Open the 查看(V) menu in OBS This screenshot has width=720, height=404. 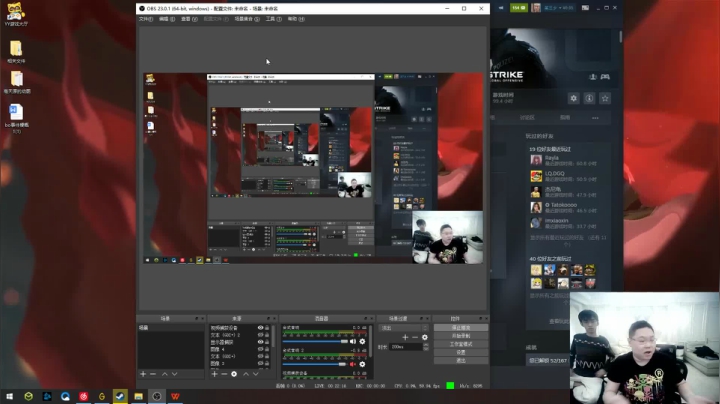pyautogui.click(x=189, y=19)
